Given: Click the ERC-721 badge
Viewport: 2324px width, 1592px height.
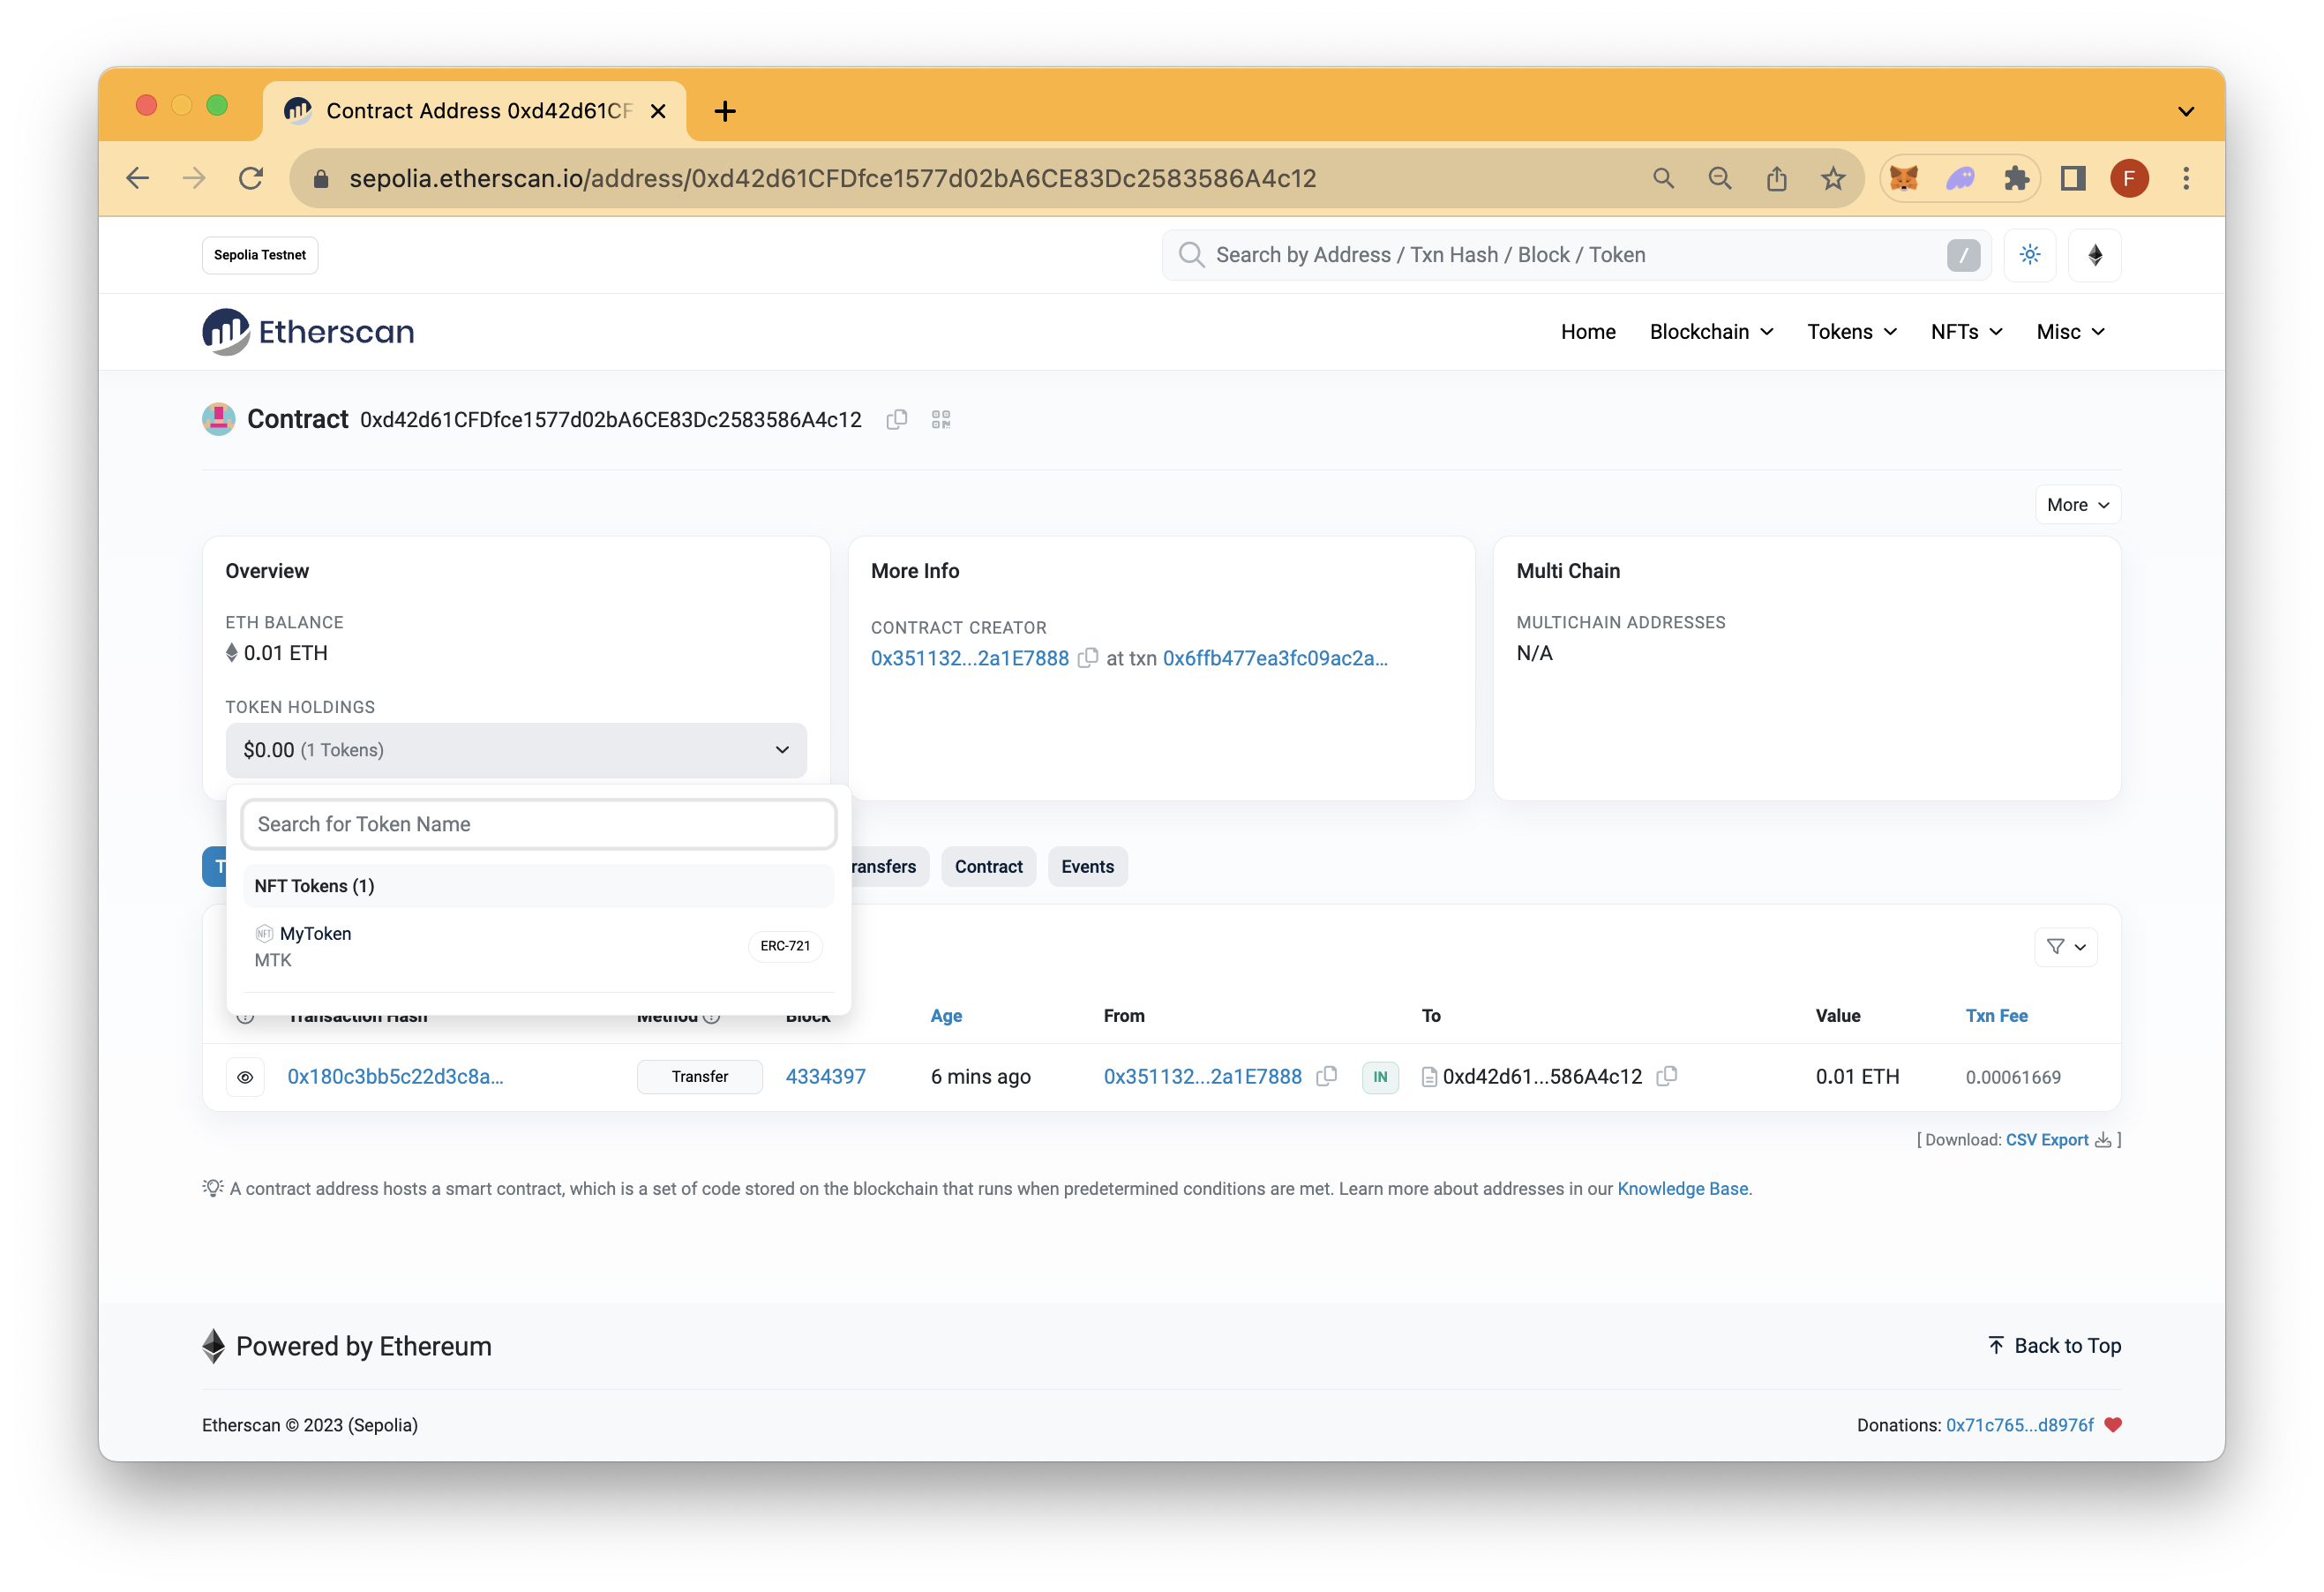Looking at the screenshot, I should 784,946.
